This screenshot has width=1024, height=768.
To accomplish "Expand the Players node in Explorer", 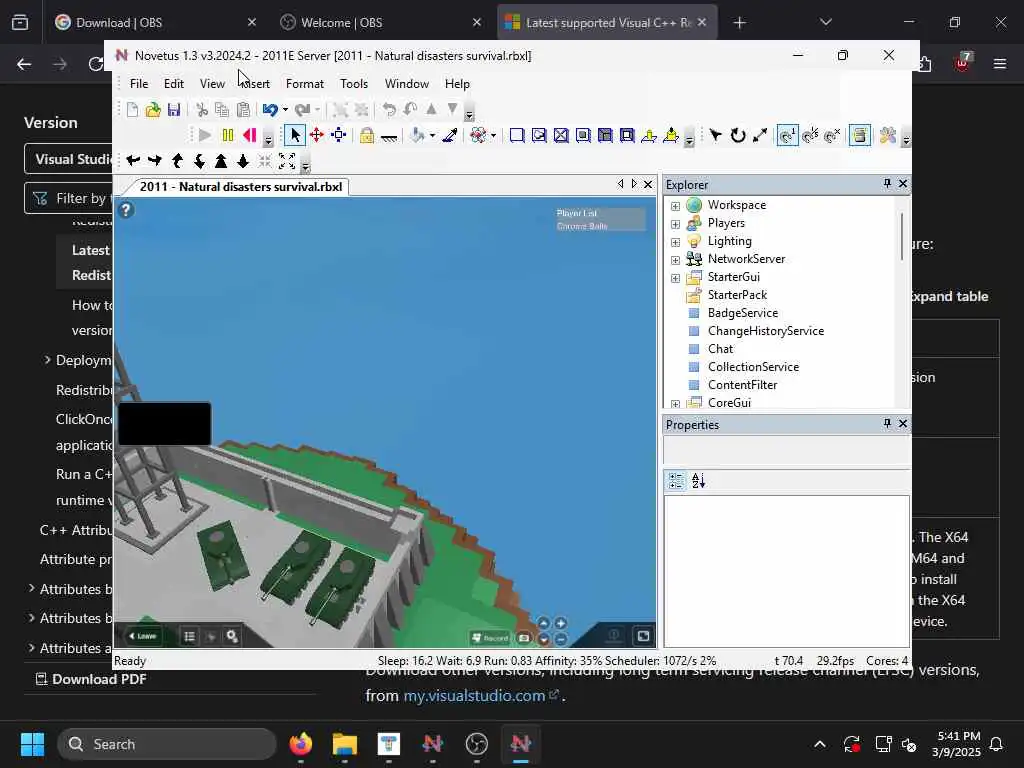I will coord(675,224).
